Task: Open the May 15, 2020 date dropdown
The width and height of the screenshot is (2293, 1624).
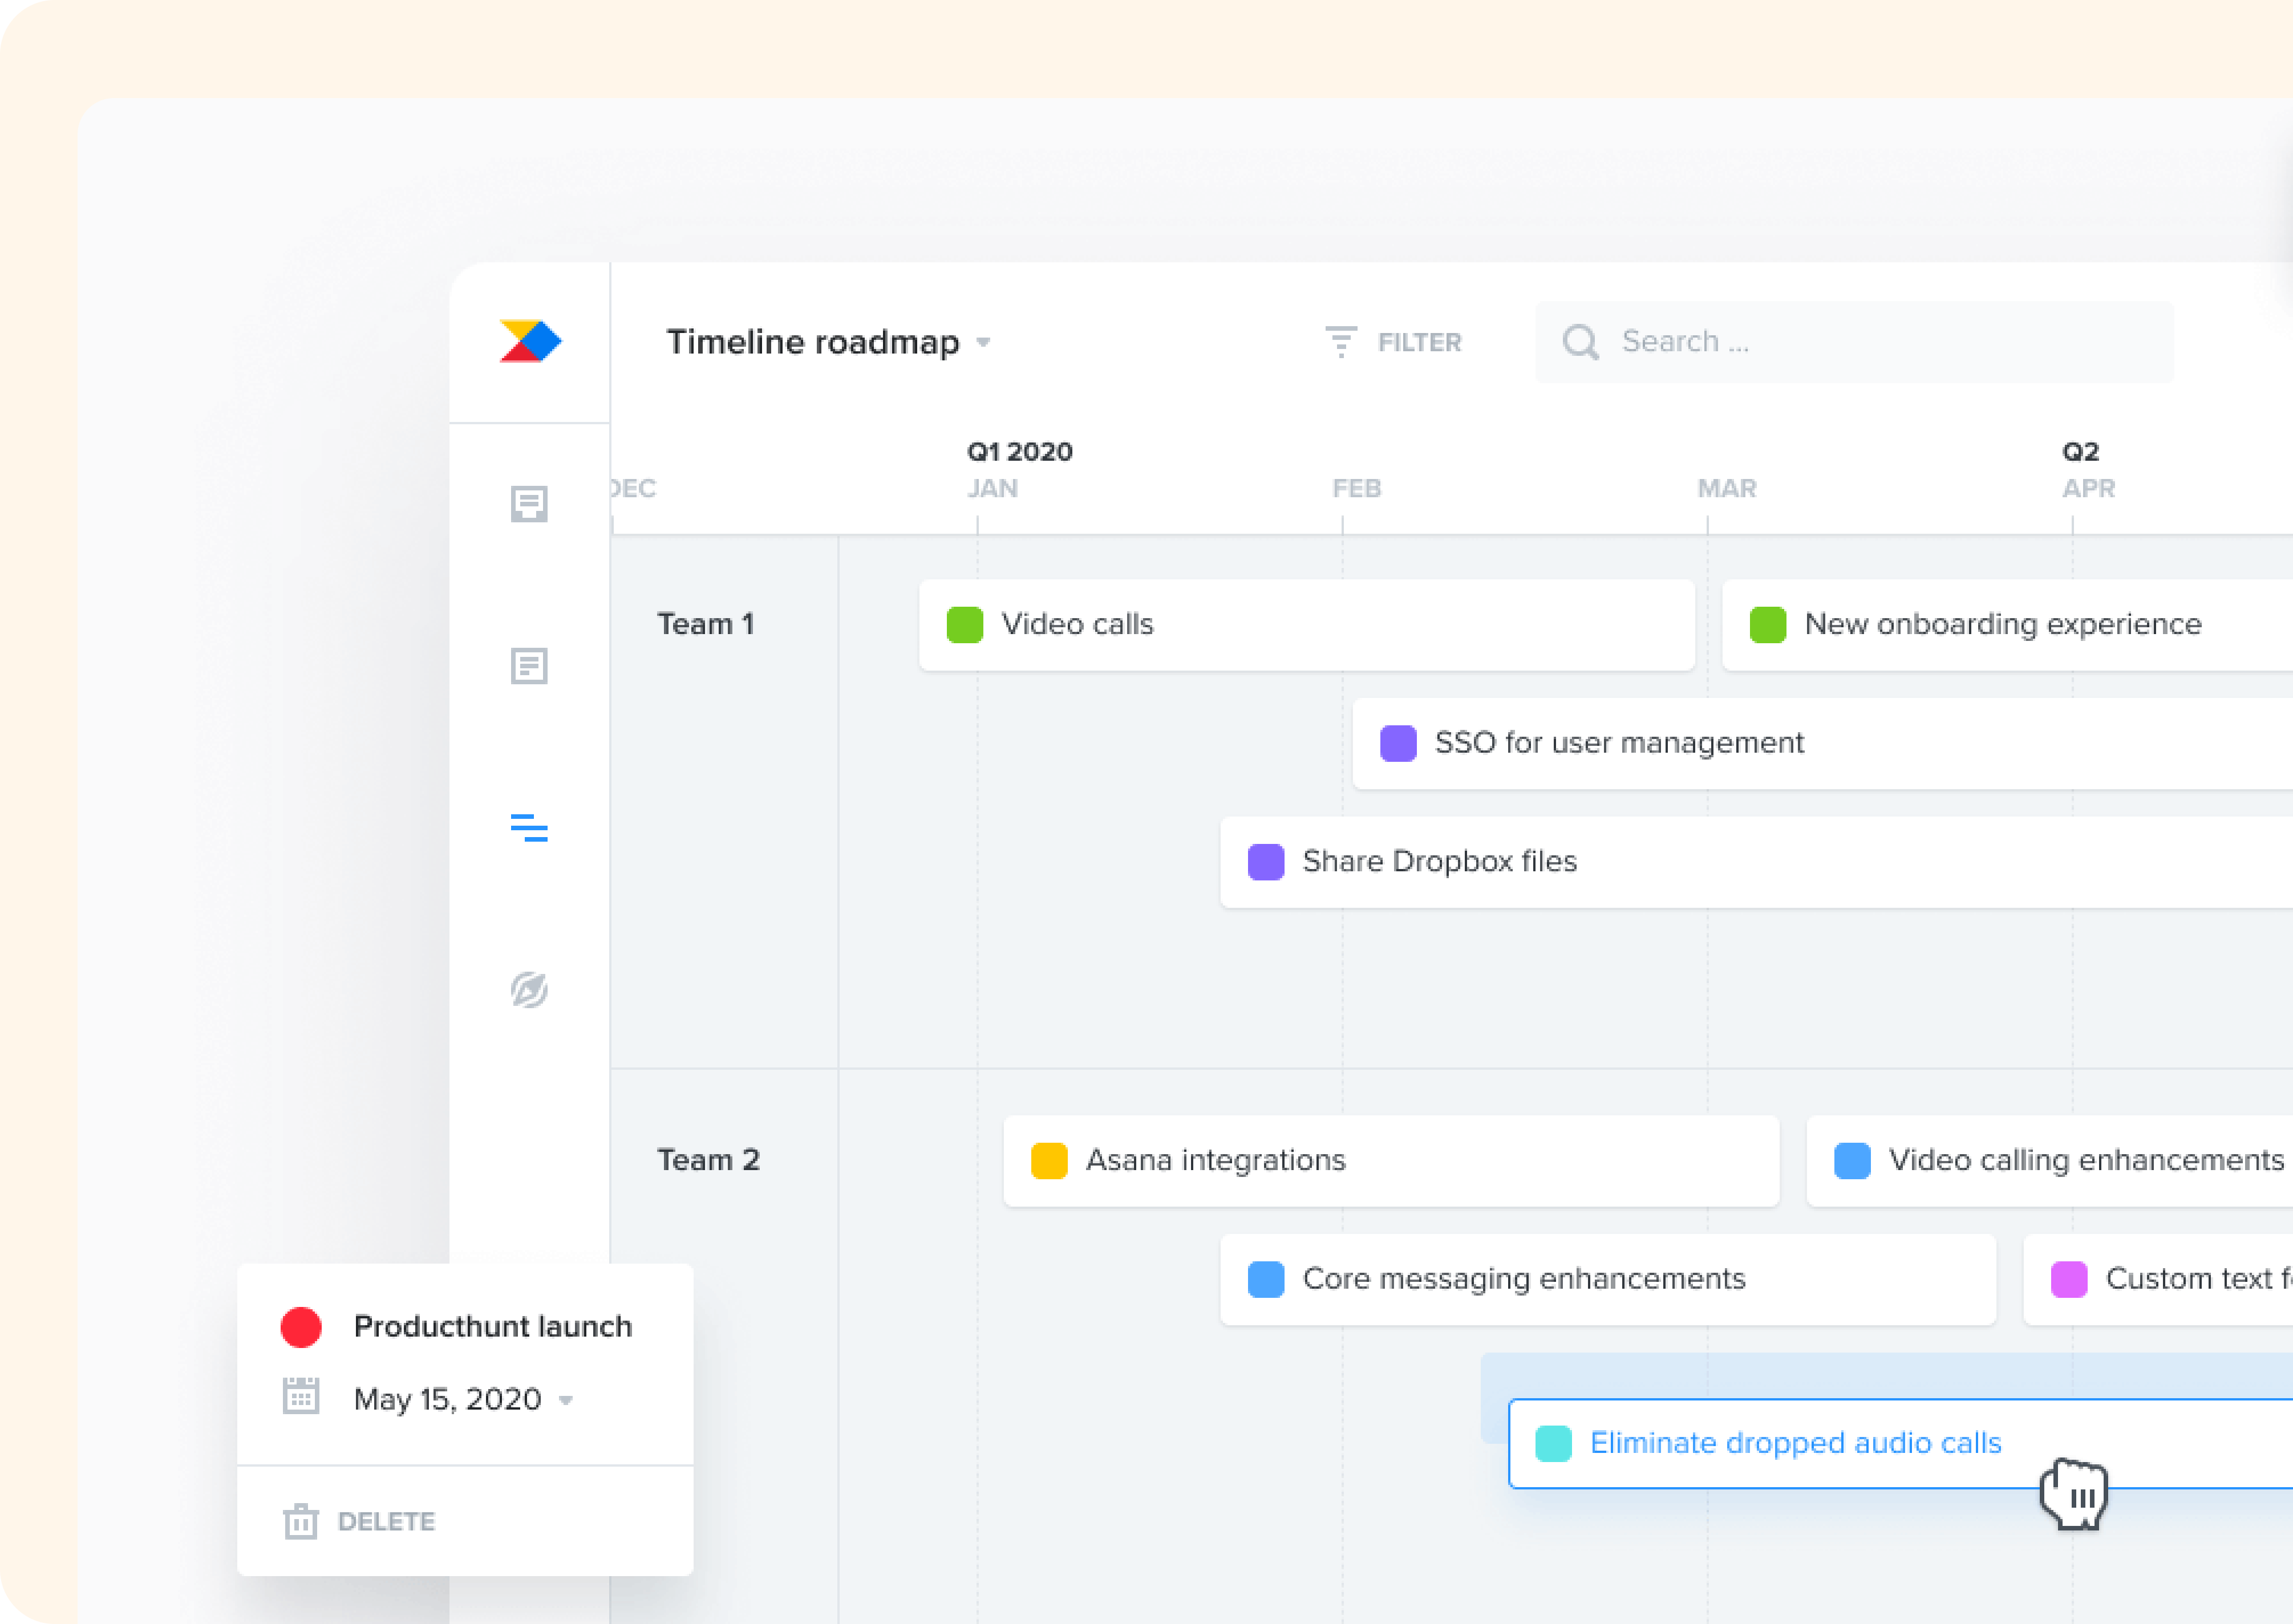Action: [x=566, y=1400]
